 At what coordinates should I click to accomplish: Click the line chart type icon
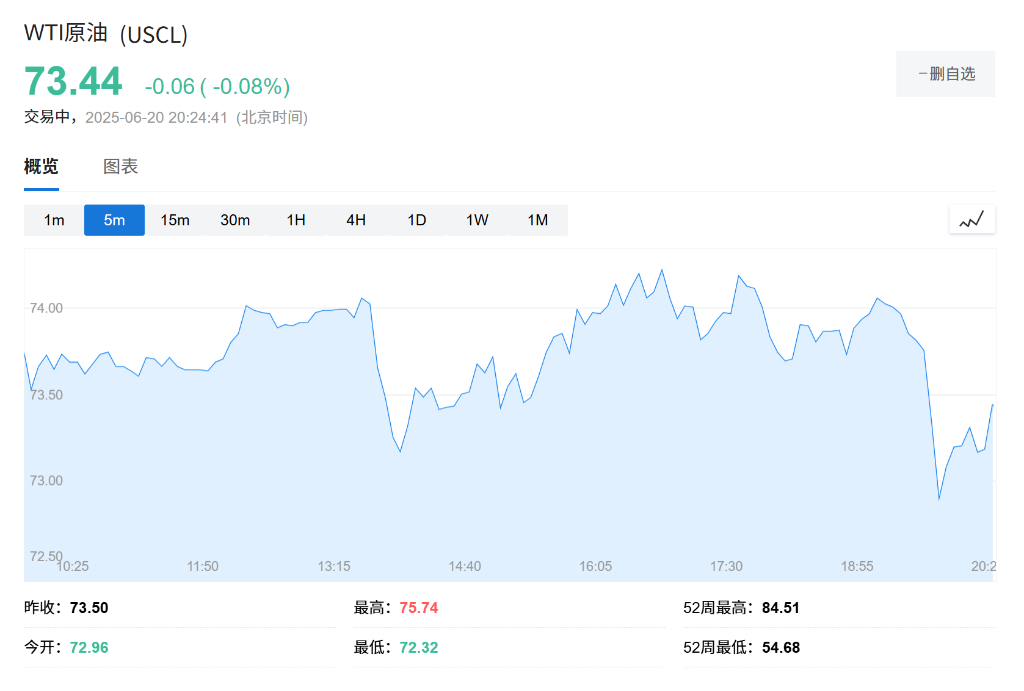[x=972, y=220]
